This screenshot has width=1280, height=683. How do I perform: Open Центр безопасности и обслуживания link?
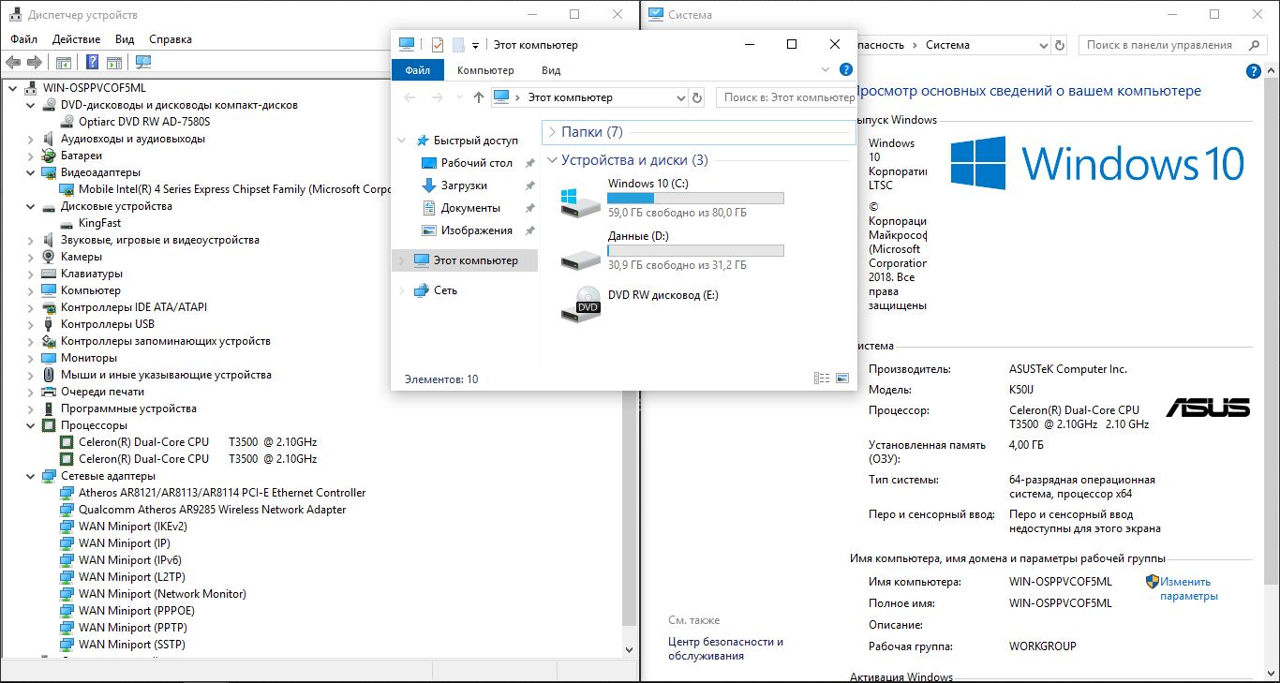(x=725, y=649)
